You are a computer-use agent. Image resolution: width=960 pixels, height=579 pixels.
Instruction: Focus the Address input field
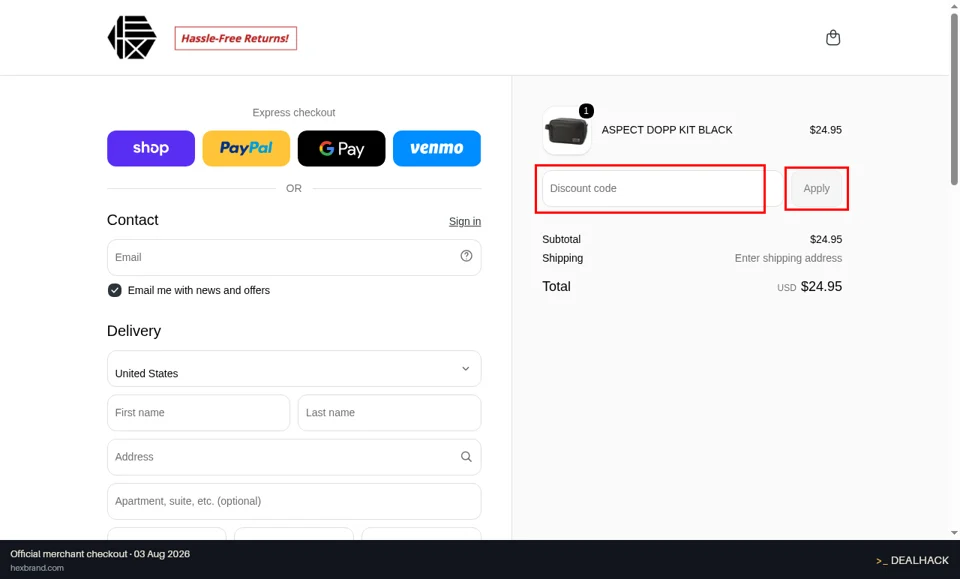294,457
